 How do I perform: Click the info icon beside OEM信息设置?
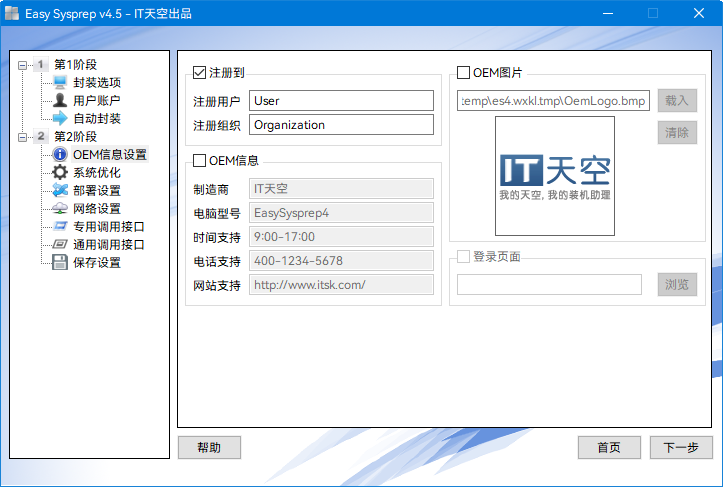tap(60, 154)
